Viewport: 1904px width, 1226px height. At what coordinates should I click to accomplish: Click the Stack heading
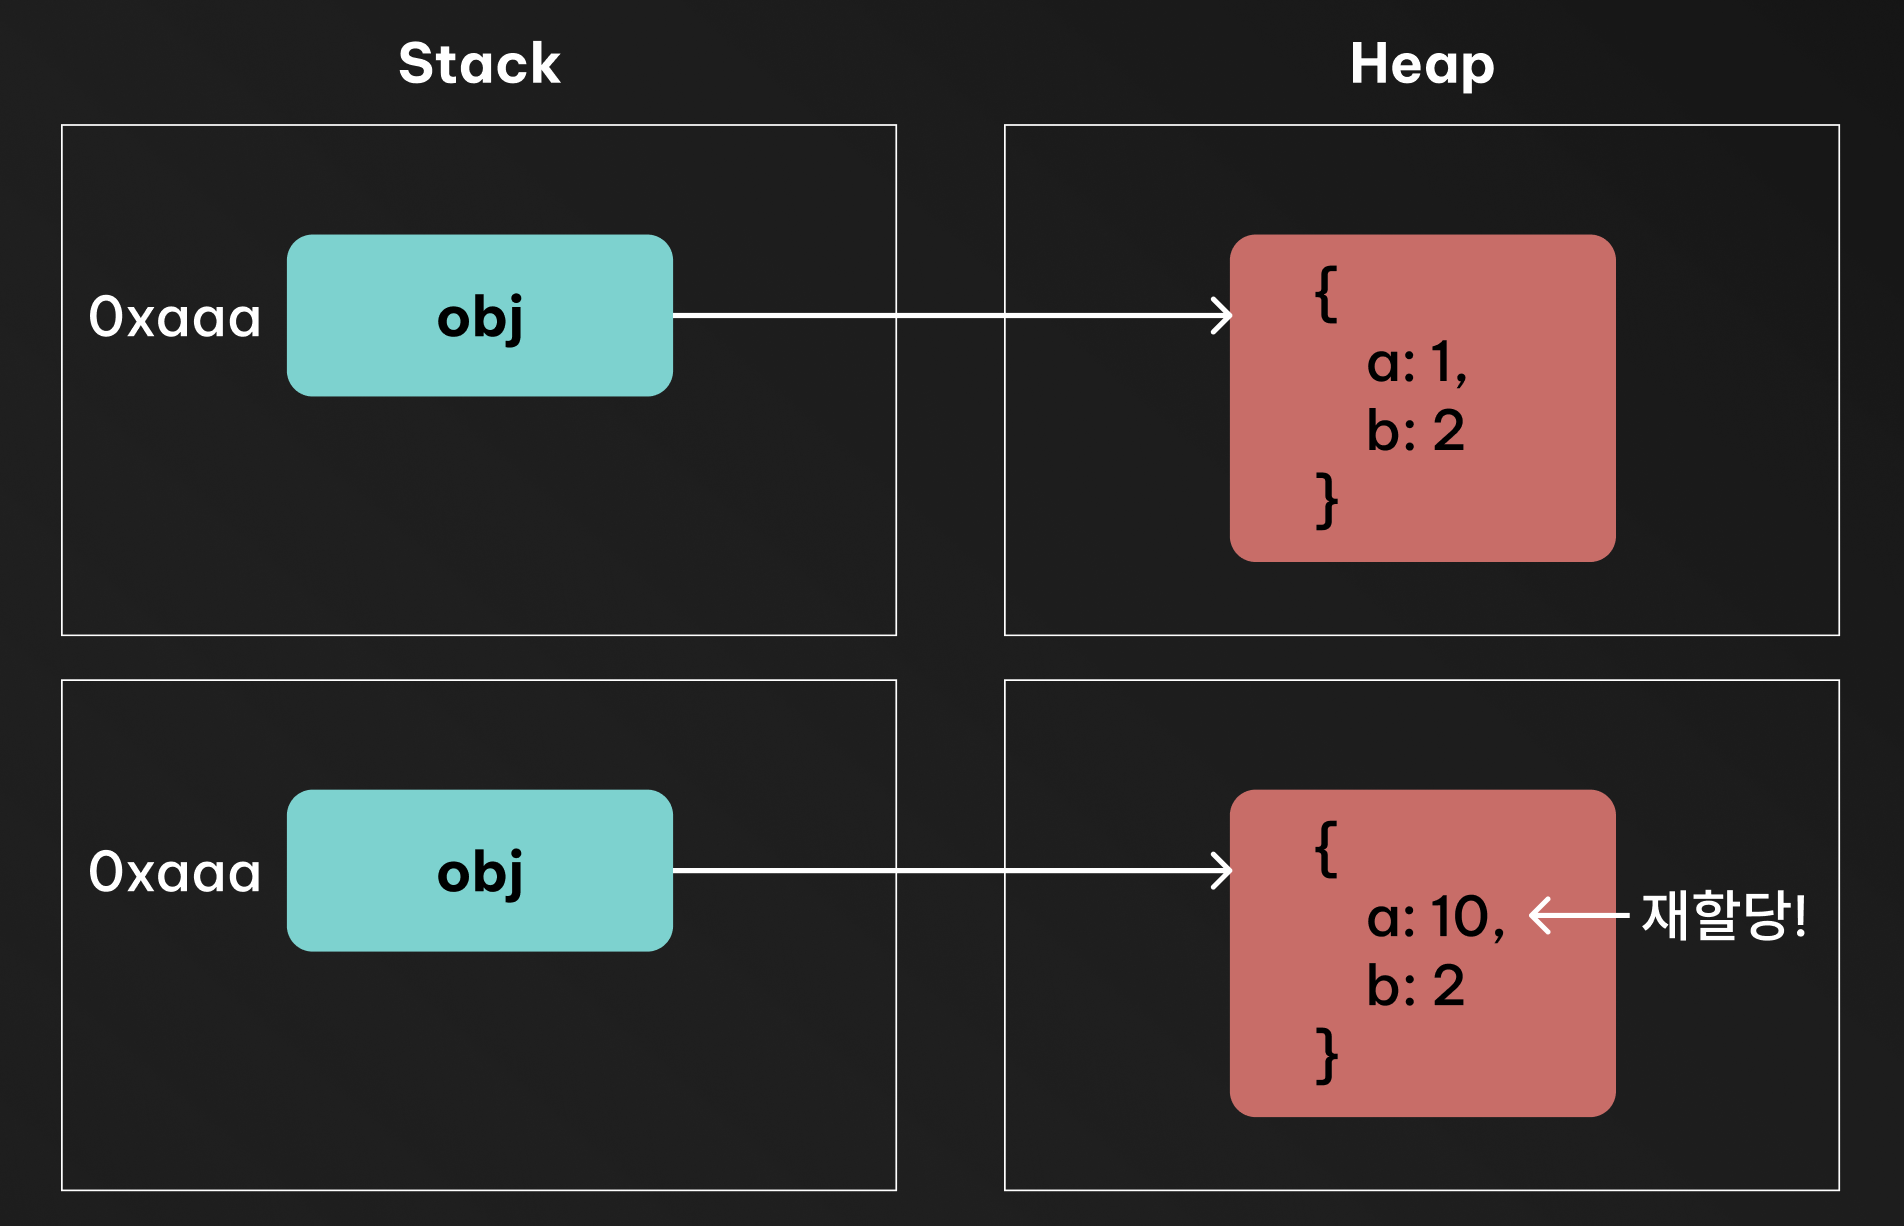[479, 64]
